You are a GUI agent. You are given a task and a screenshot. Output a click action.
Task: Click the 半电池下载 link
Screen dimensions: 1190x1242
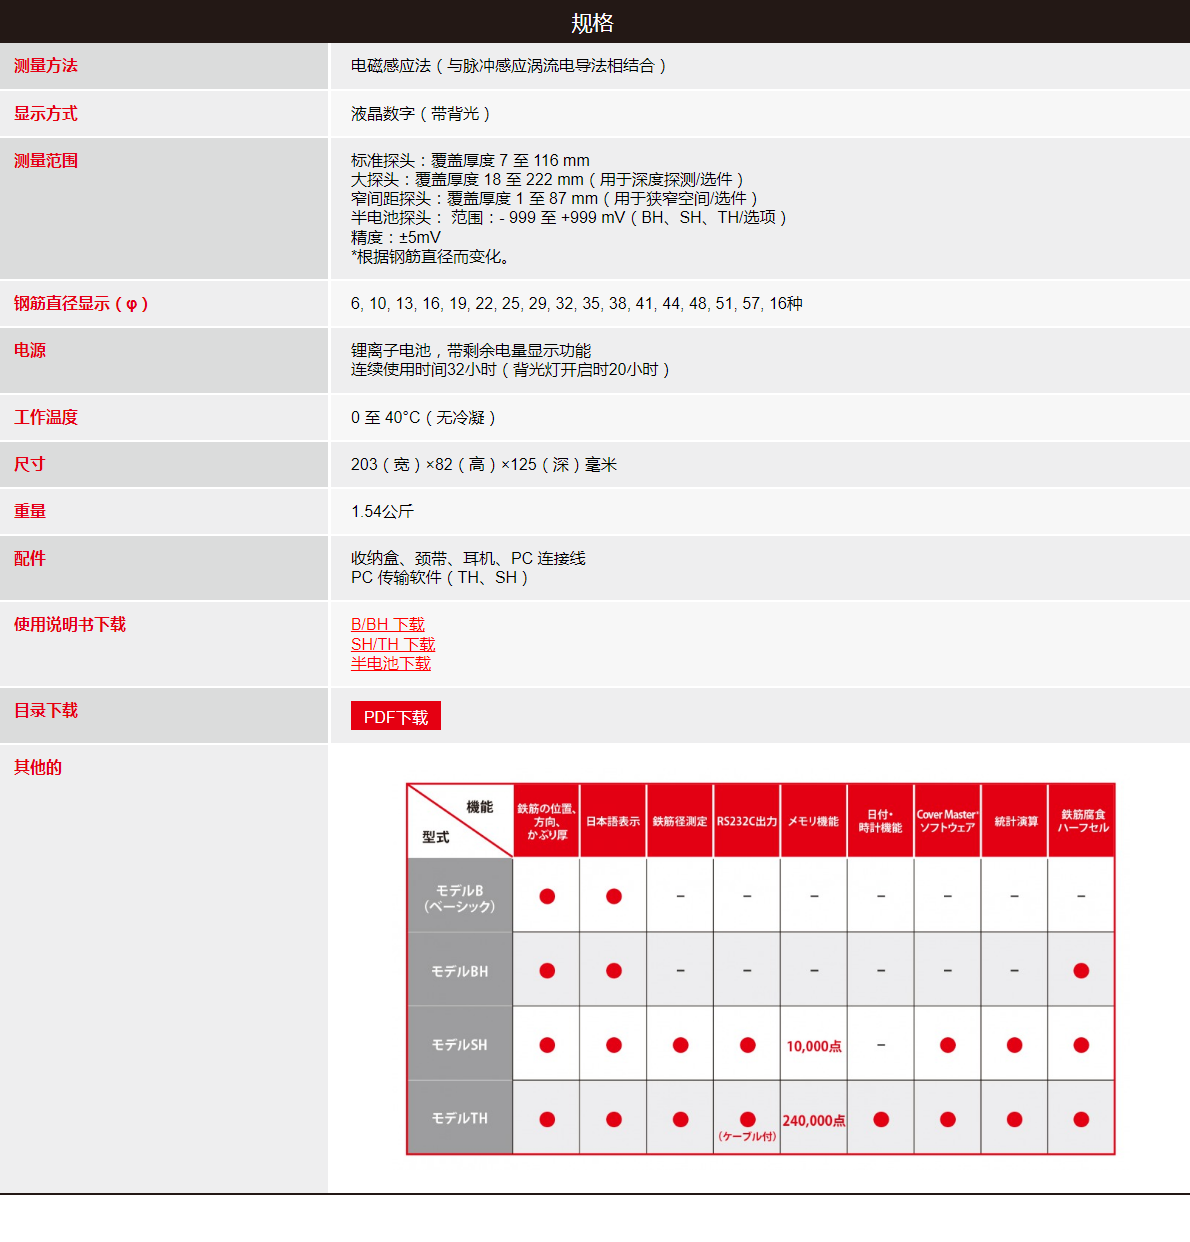click(390, 663)
